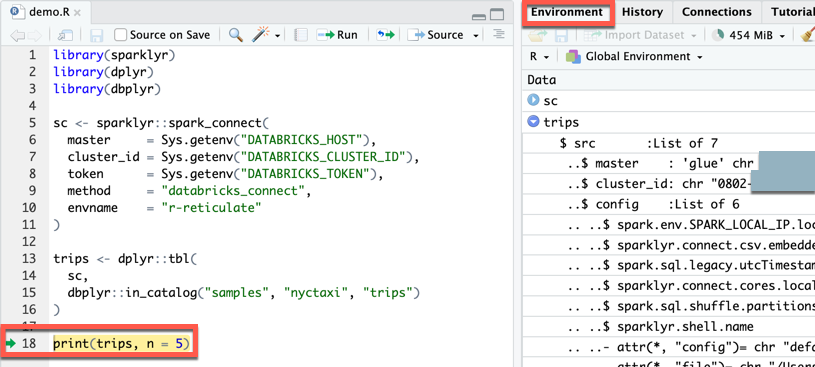Close the demo.R tab
815x367 pixels.
[x=77, y=13]
